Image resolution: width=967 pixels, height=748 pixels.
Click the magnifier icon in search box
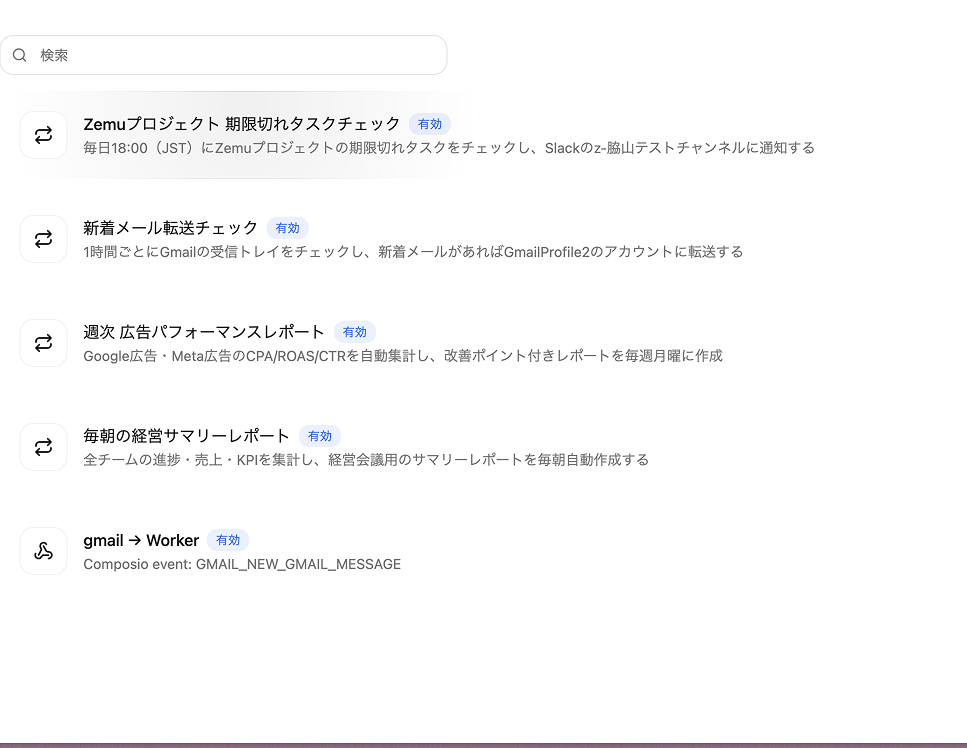[x=20, y=55]
